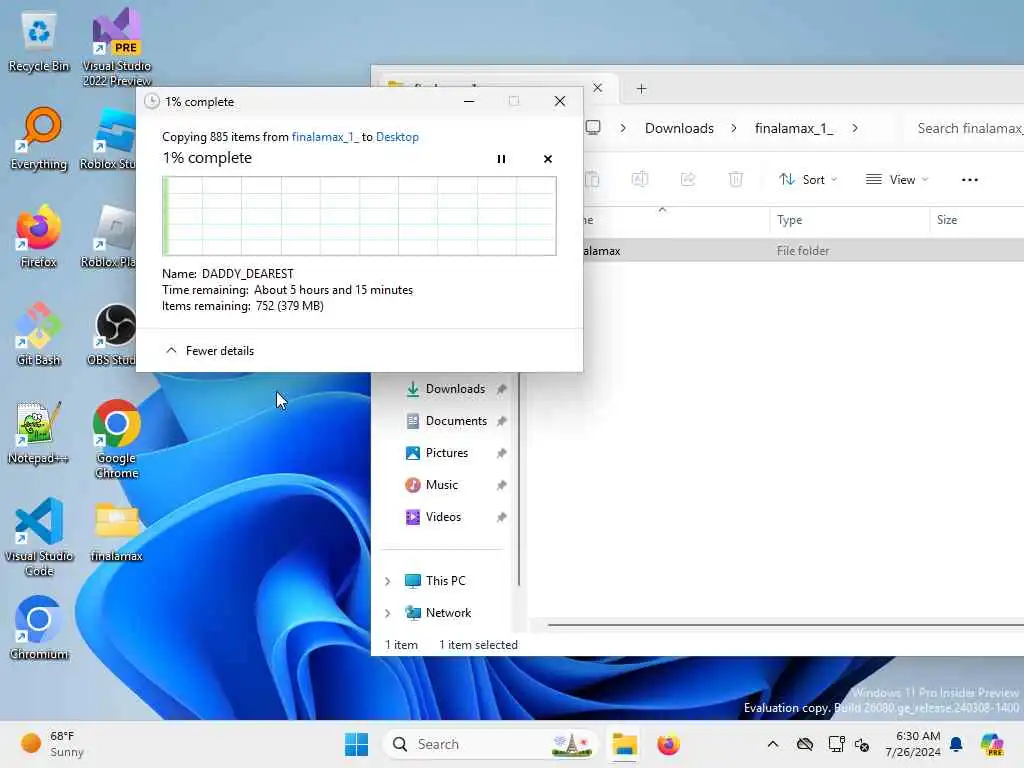The width and height of the screenshot is (1024, 768).
Task: Select This PC in navigation pane
Action: pos(436,581)
